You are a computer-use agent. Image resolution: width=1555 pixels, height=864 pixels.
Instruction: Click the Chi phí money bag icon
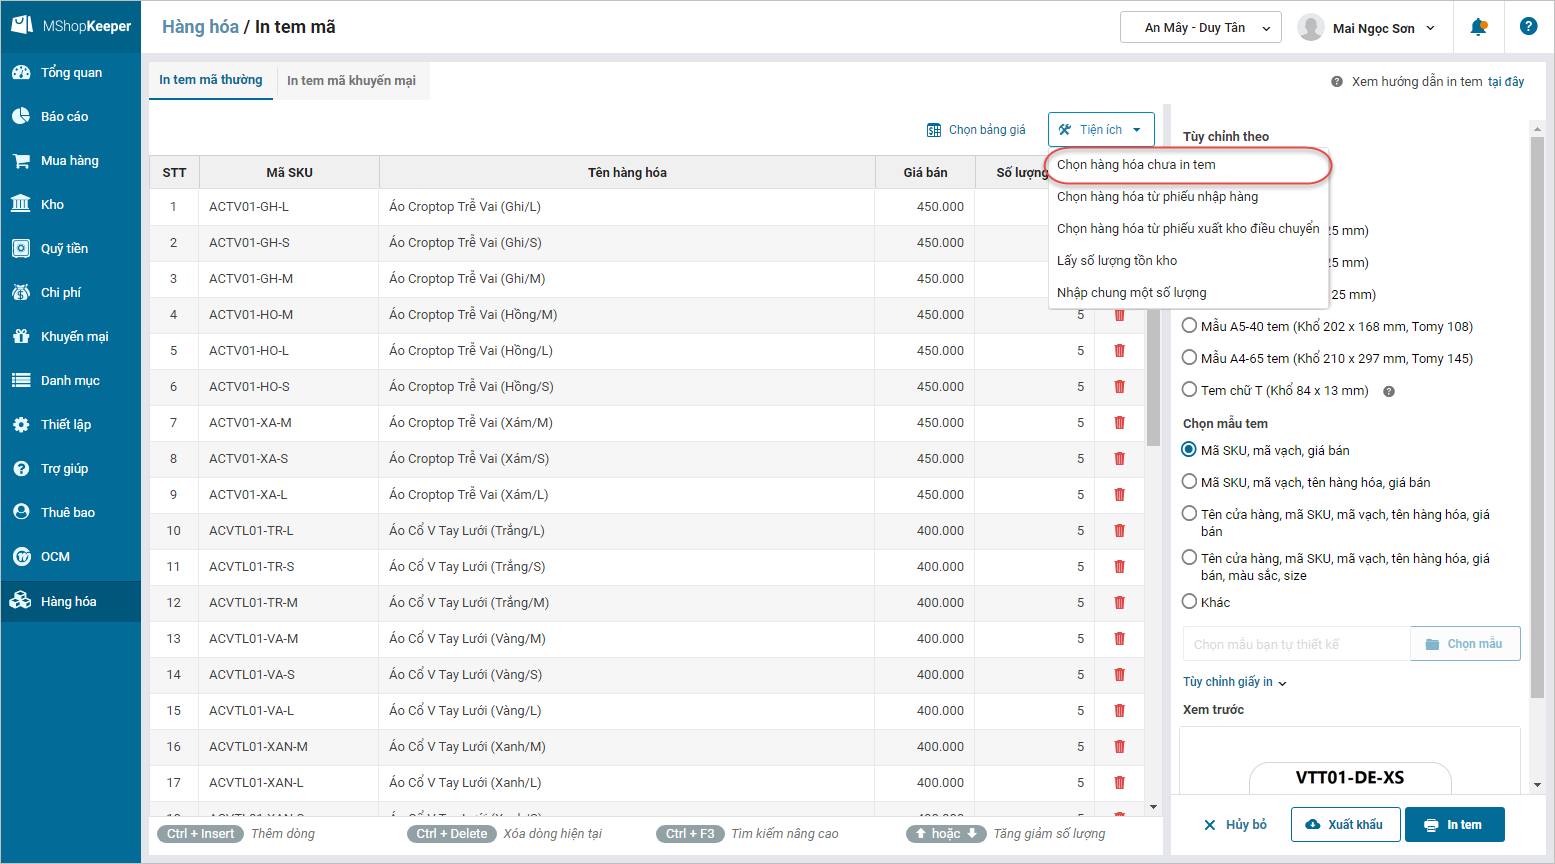(21, 292)
